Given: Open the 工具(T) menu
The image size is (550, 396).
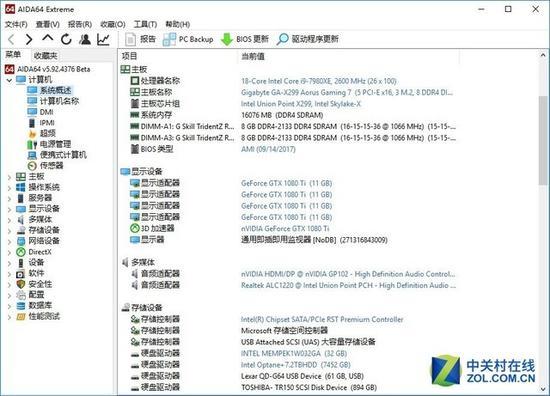Looking at the screenshot, I should tap(145, 24).
